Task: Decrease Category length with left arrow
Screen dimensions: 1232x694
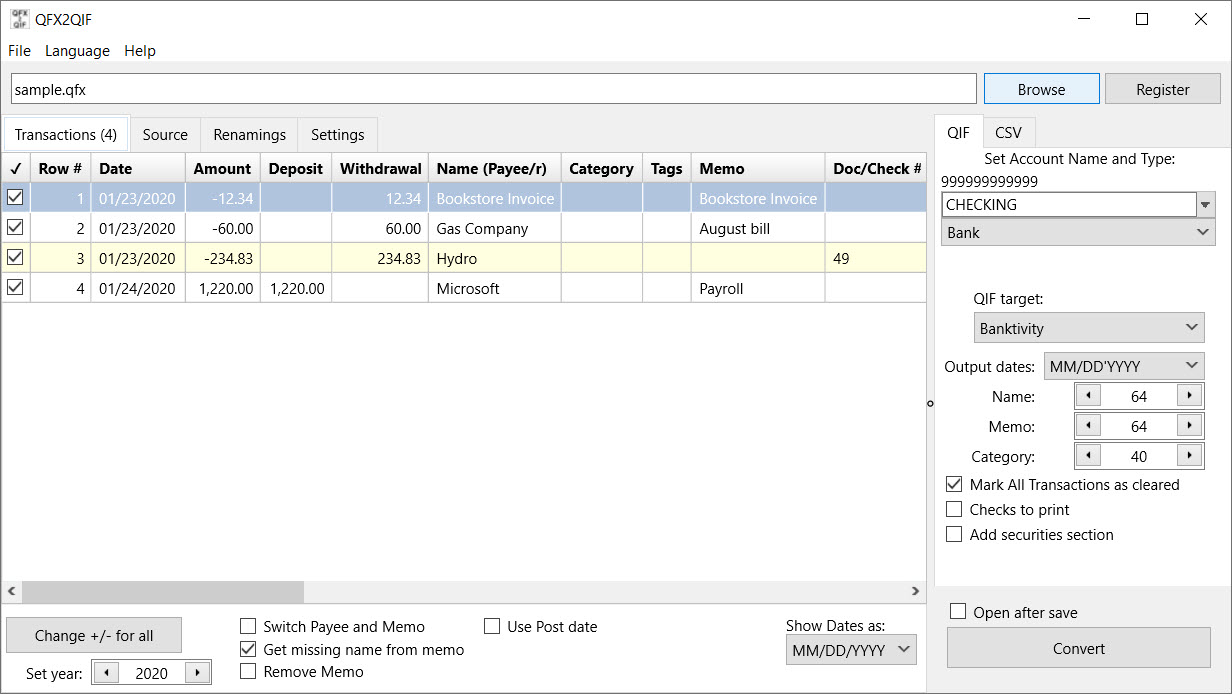Action: pyautogui.click(x=1089, y=456)
